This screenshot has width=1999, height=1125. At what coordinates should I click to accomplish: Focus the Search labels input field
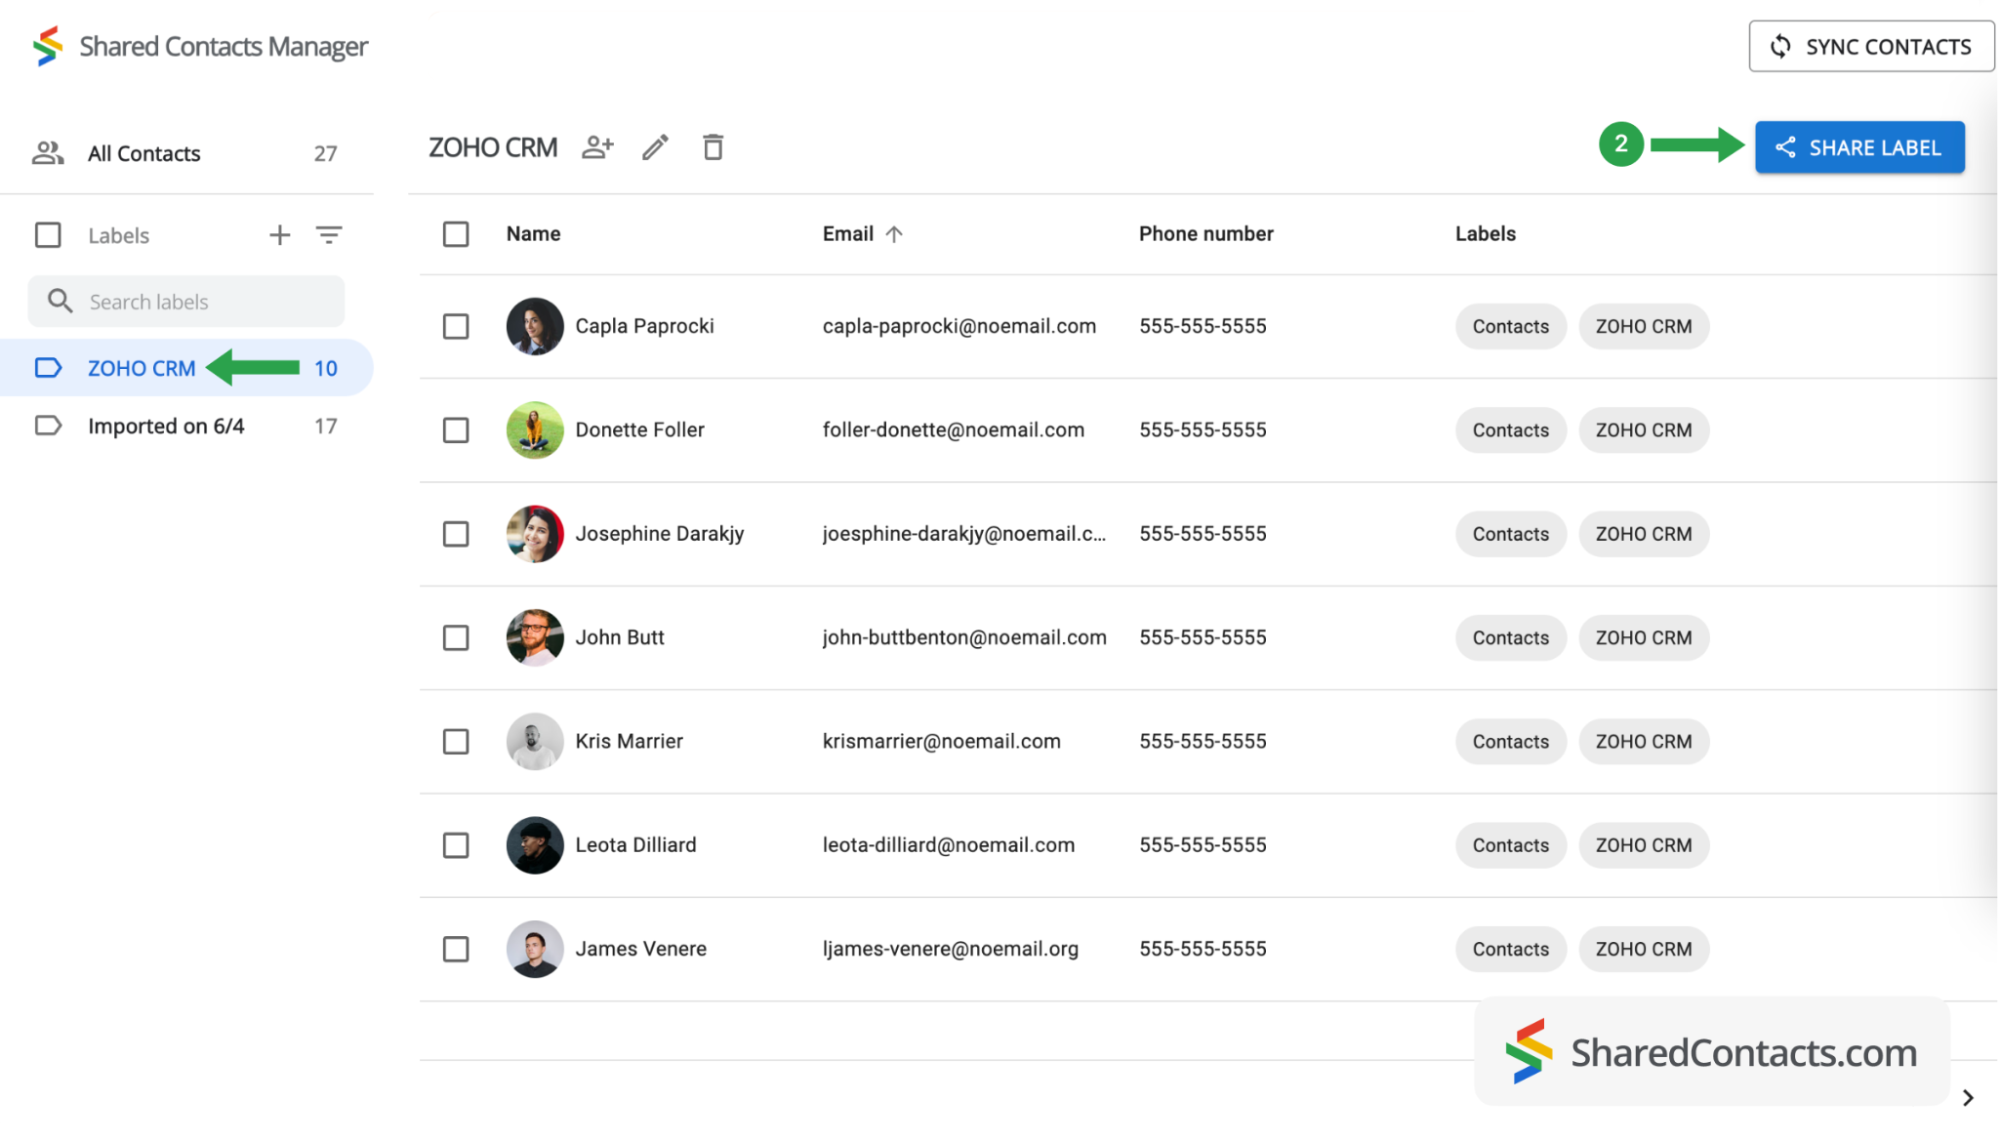pos(186,301)
